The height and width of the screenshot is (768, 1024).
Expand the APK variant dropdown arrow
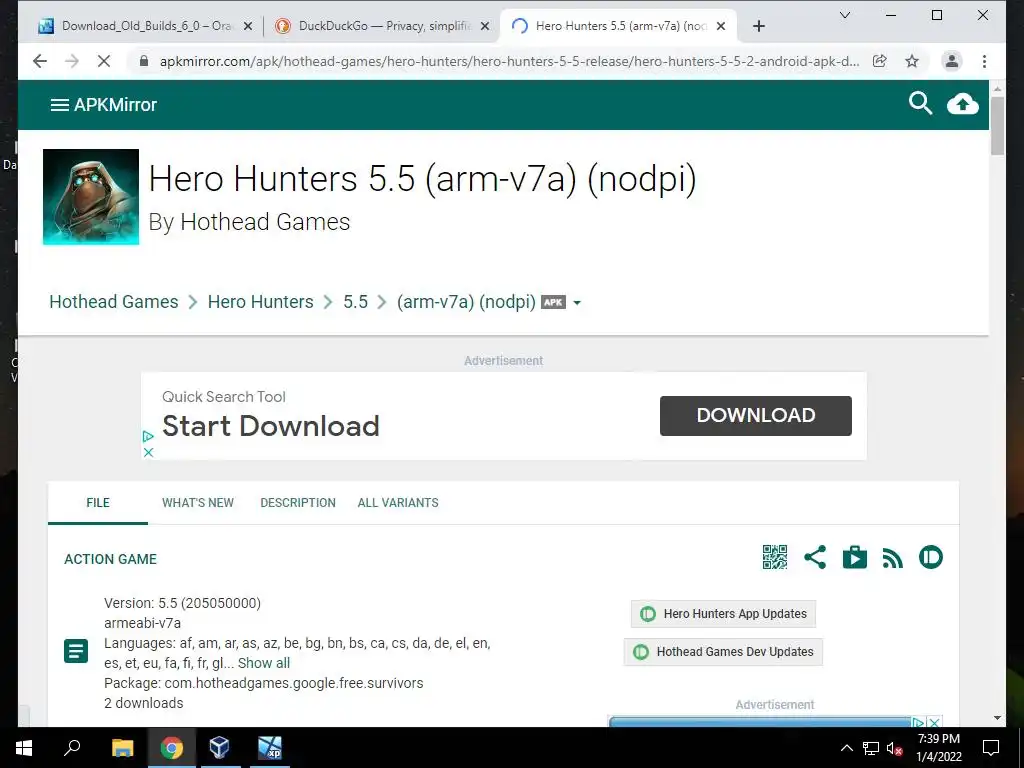tap(577, 303)
